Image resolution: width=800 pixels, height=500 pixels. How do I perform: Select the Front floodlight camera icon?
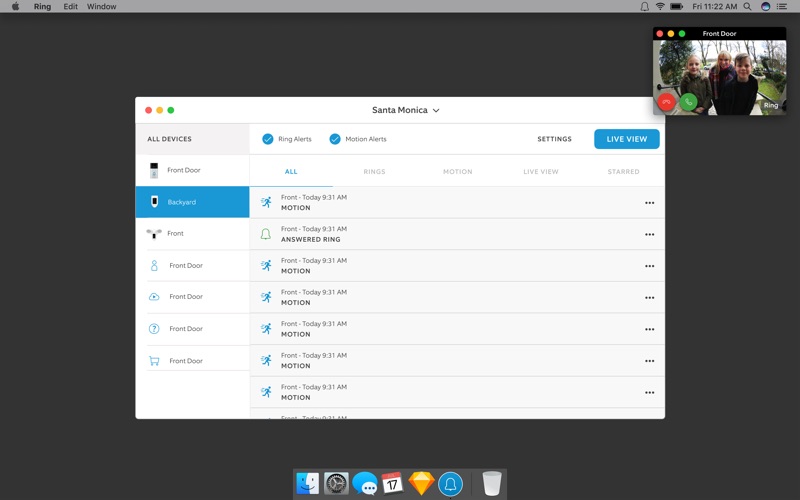154,234
